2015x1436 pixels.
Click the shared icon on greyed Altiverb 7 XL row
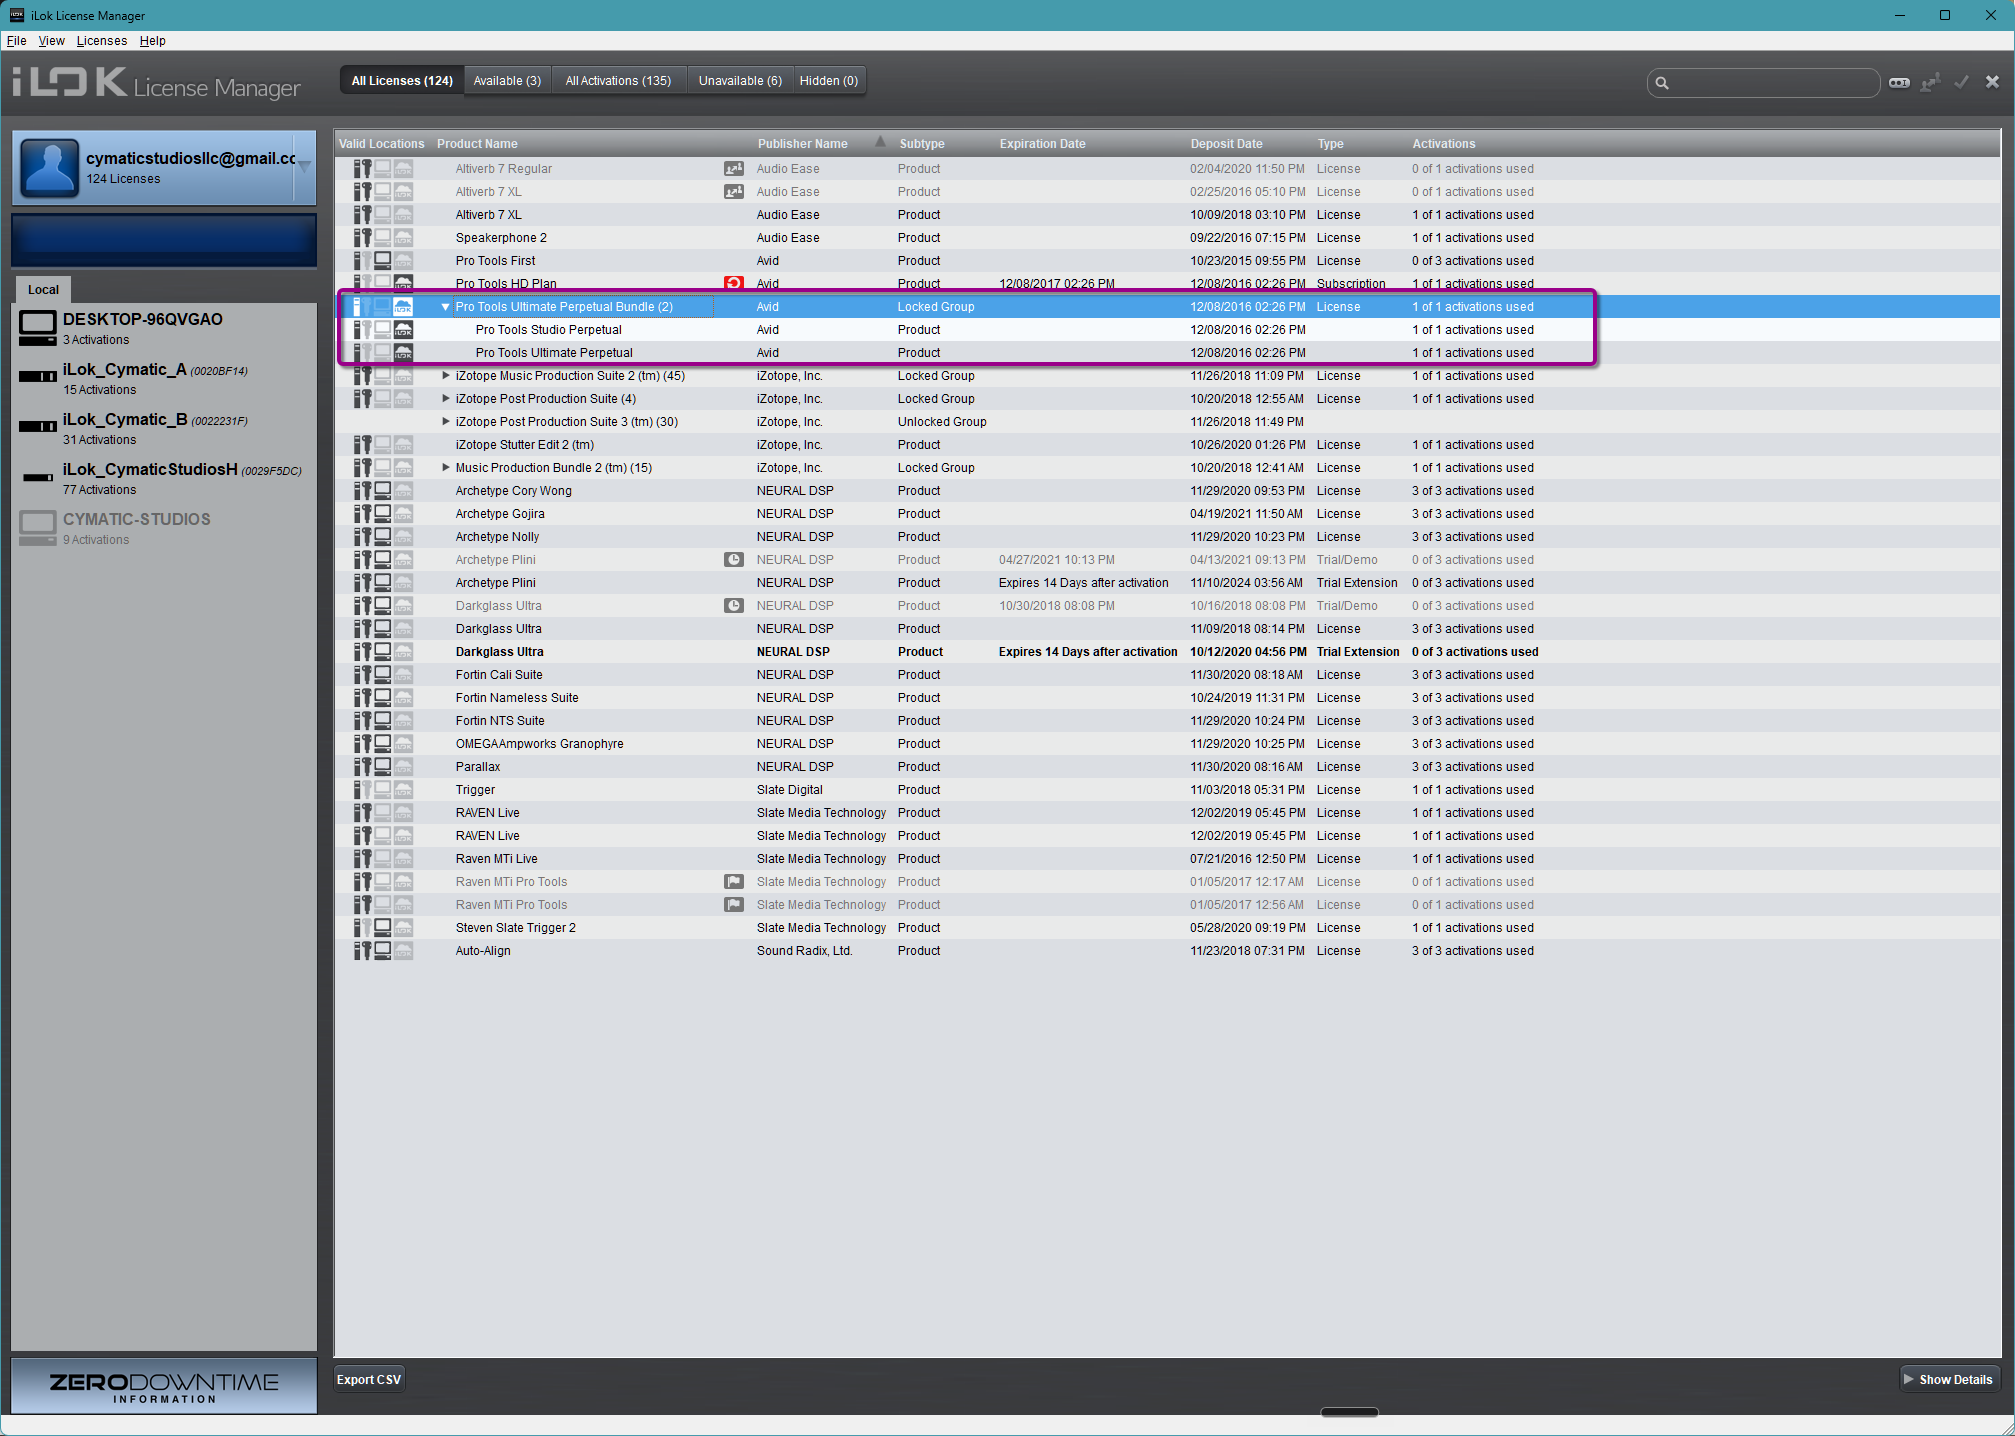[733, 192]
